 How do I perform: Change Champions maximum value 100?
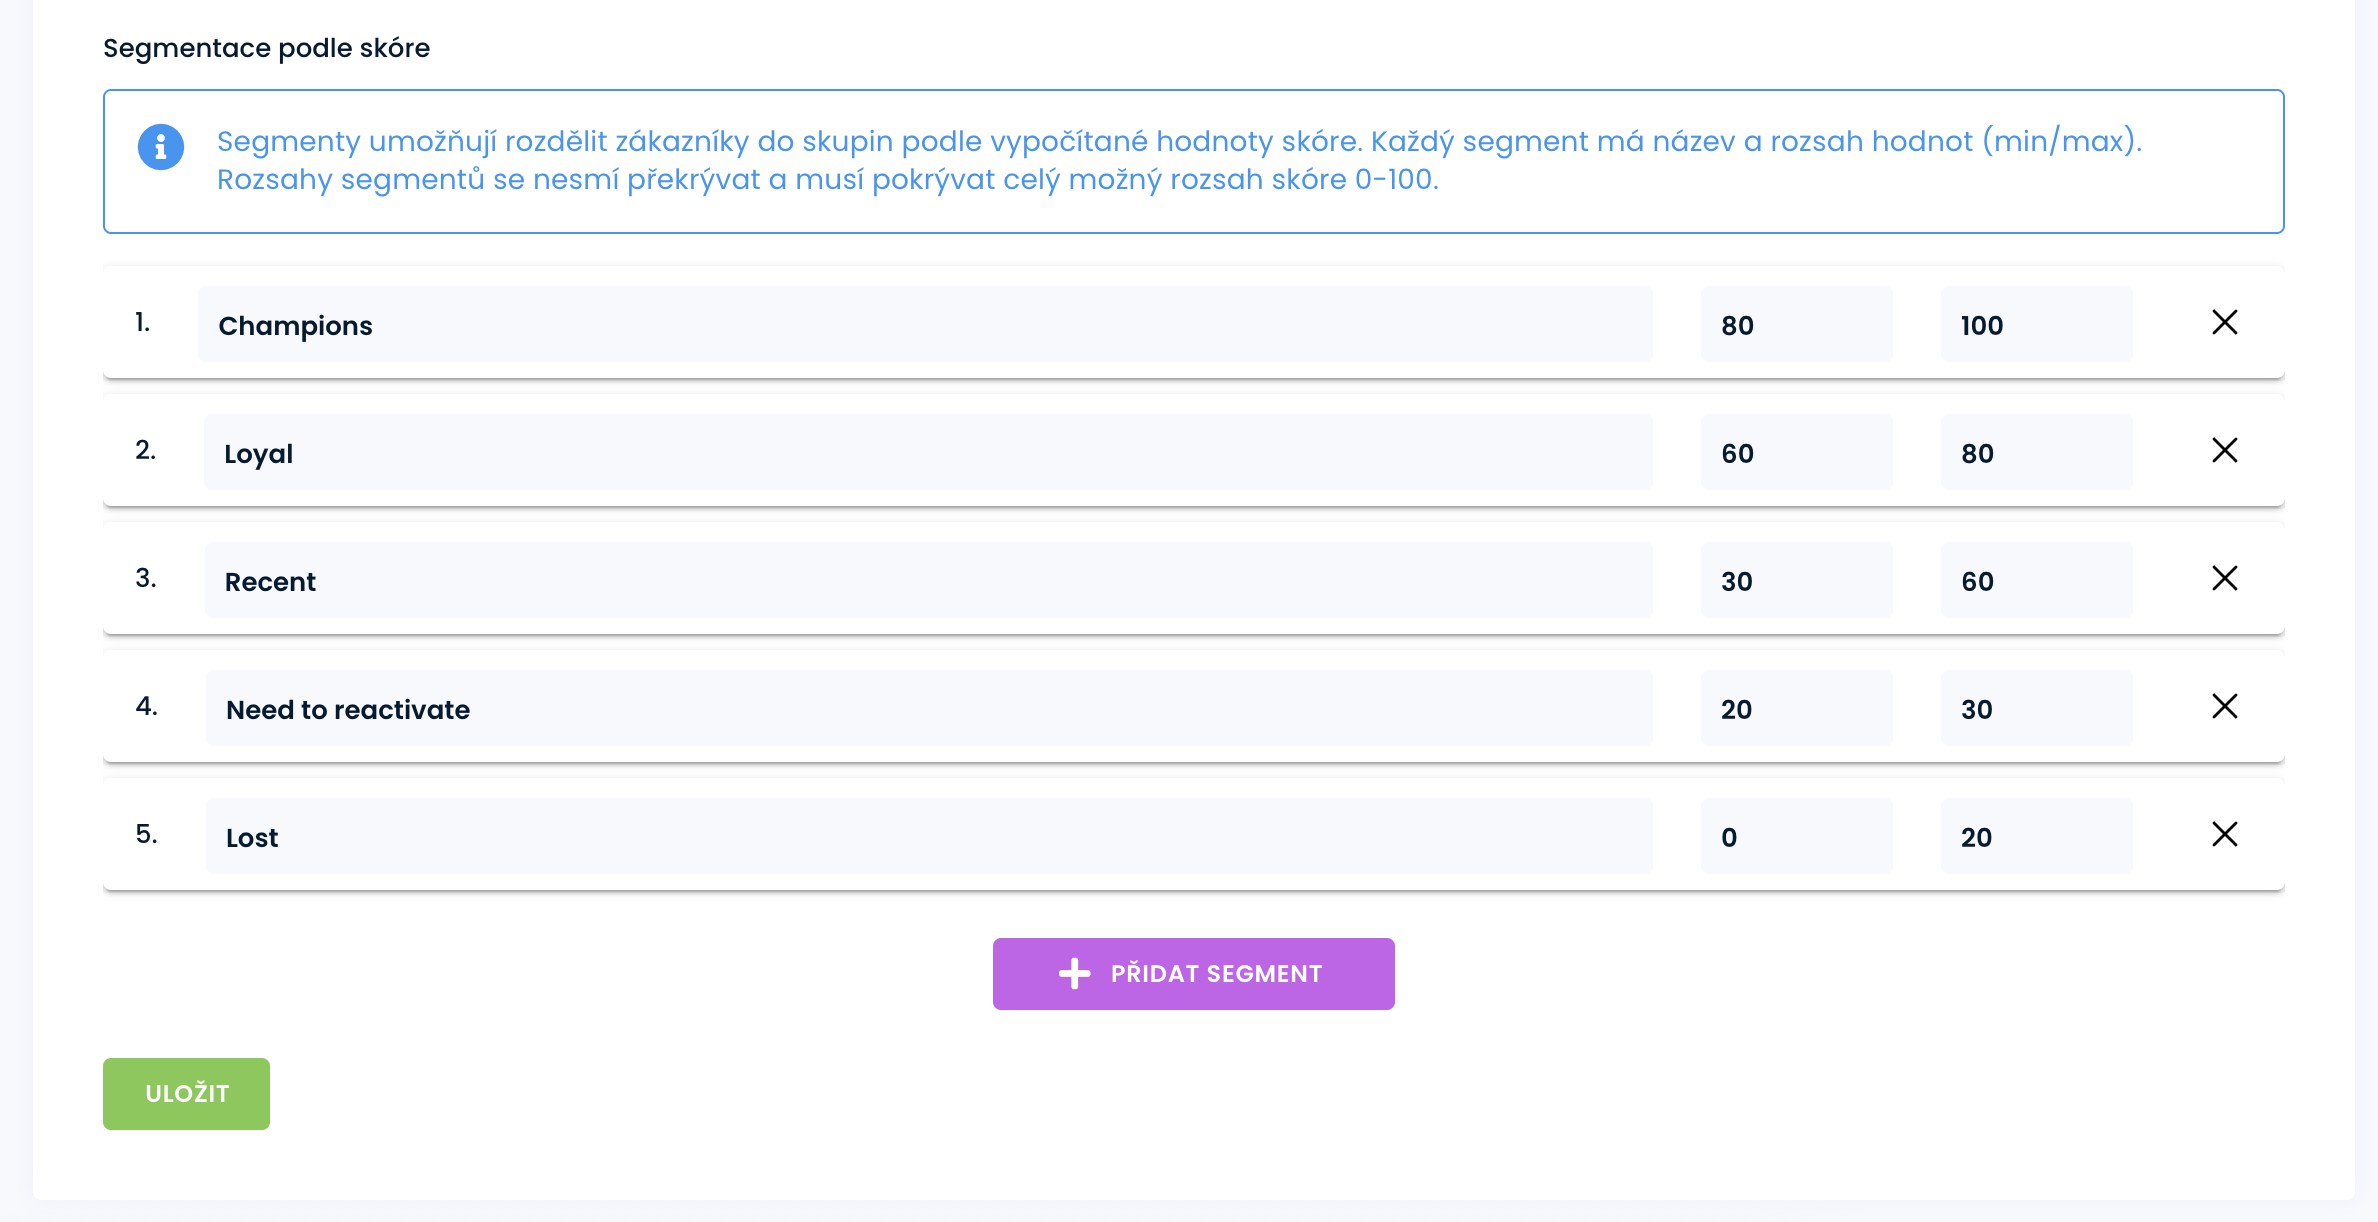pos(2036,325)
